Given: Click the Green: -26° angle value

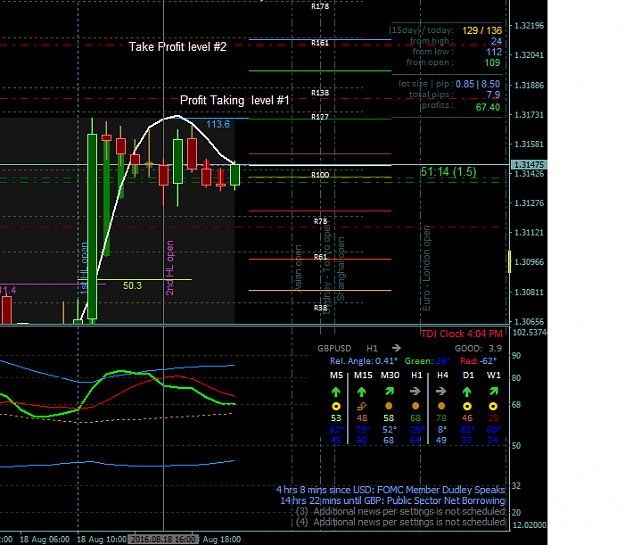Looking at the screenshot, I should [427, 361].
